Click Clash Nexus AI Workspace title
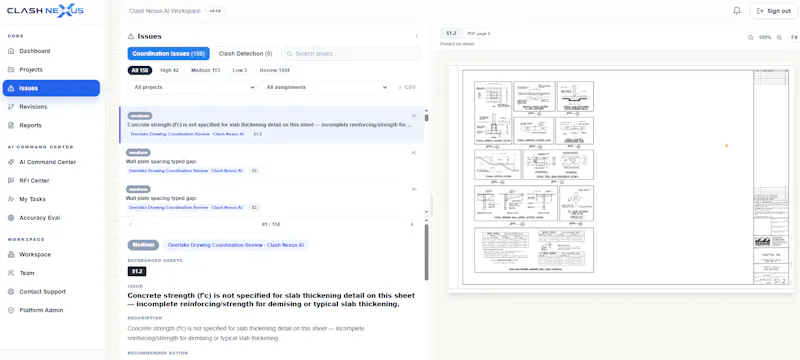 tap(165, 11)
